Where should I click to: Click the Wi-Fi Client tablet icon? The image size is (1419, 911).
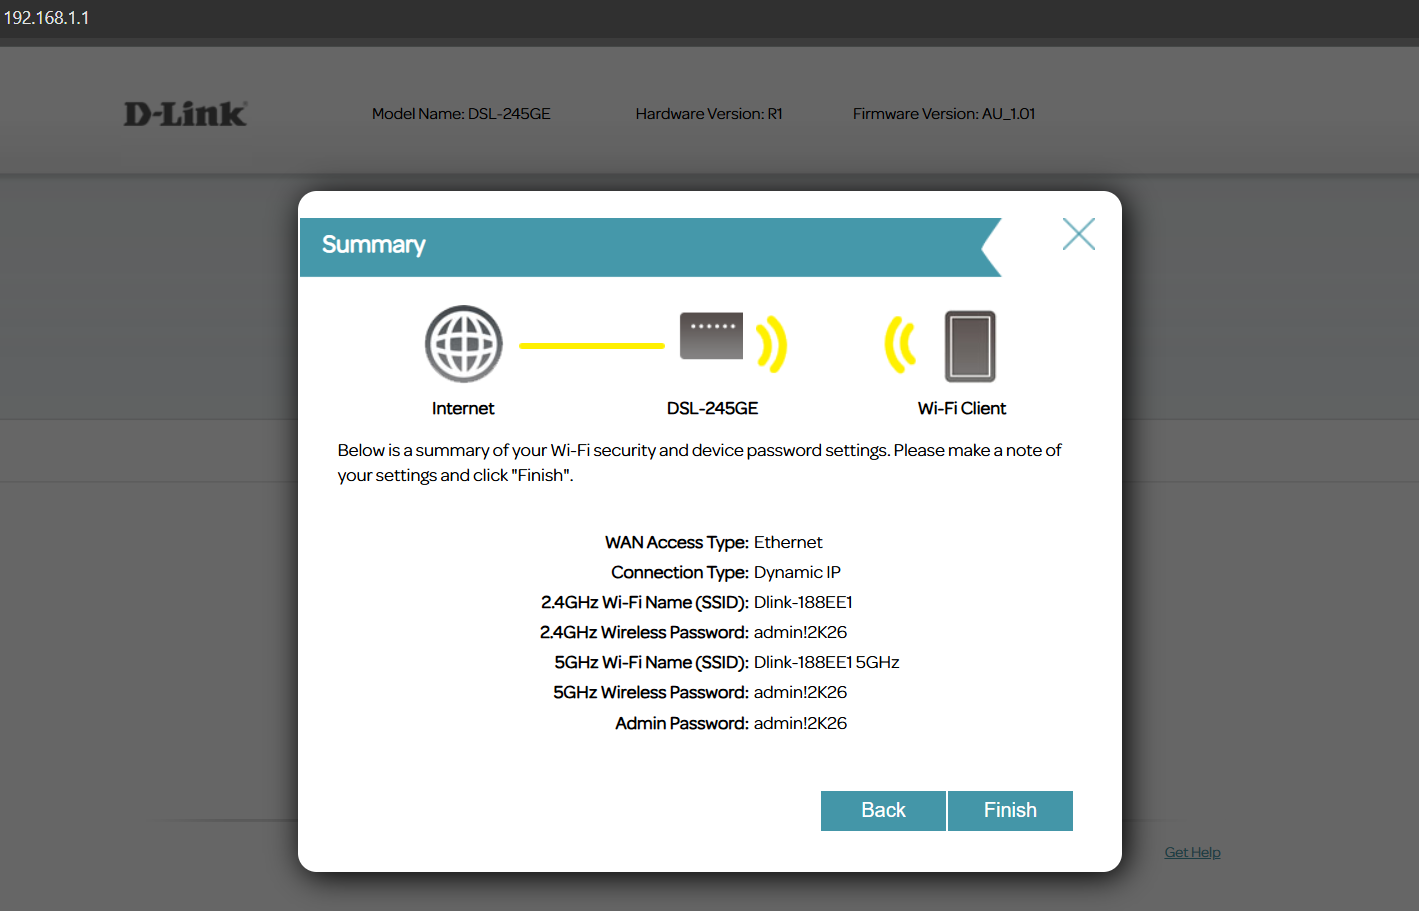pyautogui.click(x=970, y=346)
